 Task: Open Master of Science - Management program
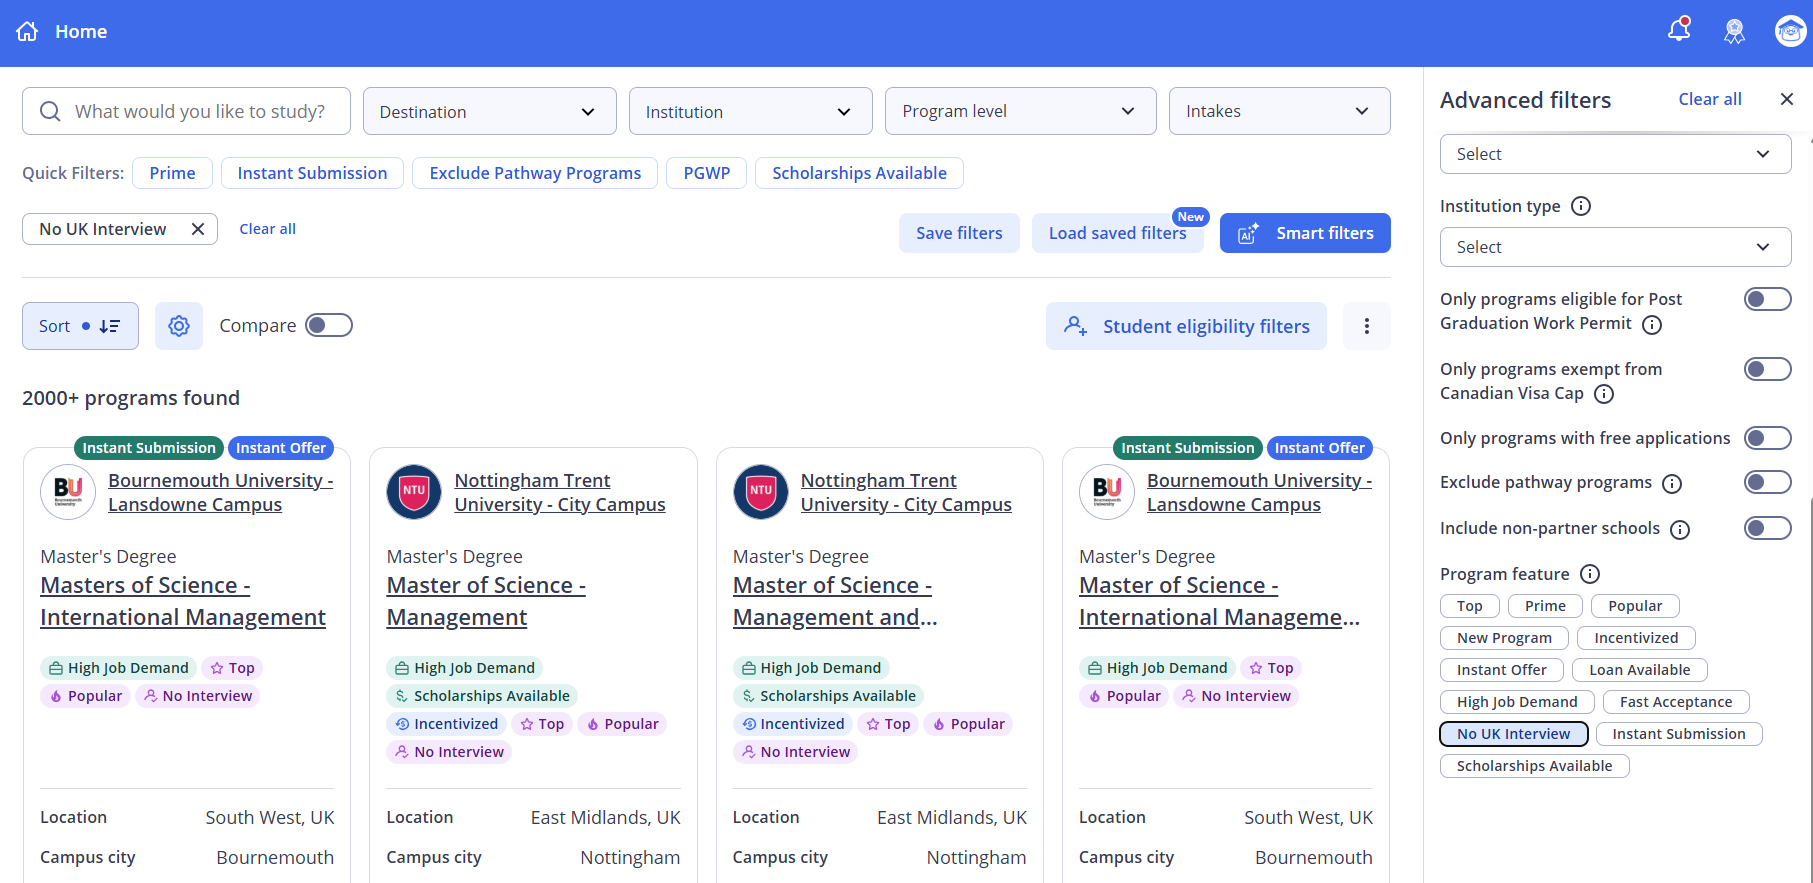(x=486, y=601)
